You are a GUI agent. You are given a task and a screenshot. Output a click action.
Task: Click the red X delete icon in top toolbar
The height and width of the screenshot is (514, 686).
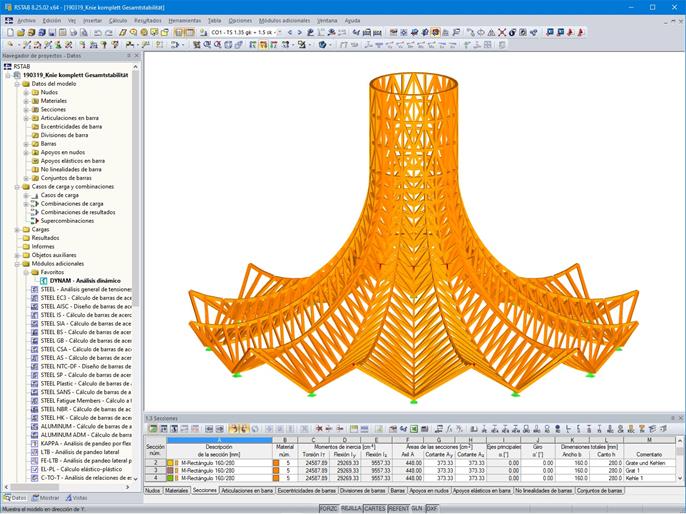point(502,32)
